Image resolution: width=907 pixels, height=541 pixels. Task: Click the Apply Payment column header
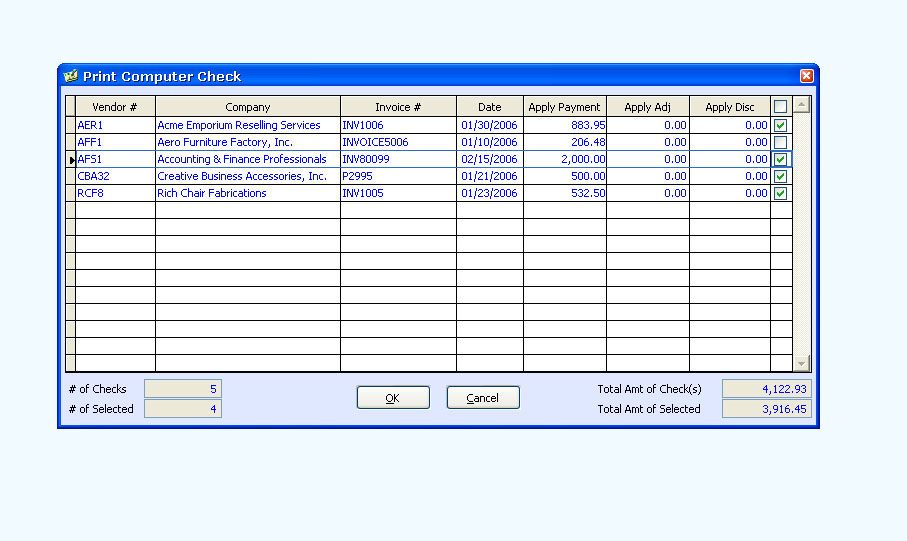[x=564, y=107]
